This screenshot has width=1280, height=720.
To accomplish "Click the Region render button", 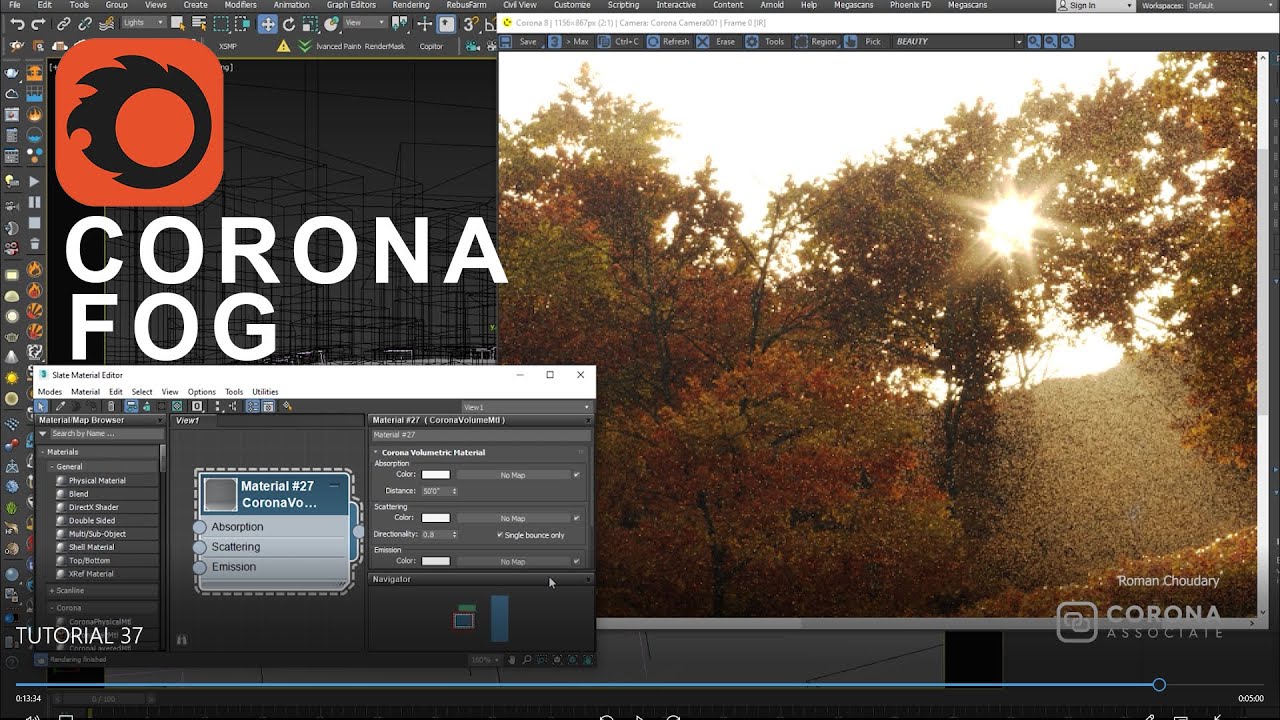I will click(x=815, y=42).
